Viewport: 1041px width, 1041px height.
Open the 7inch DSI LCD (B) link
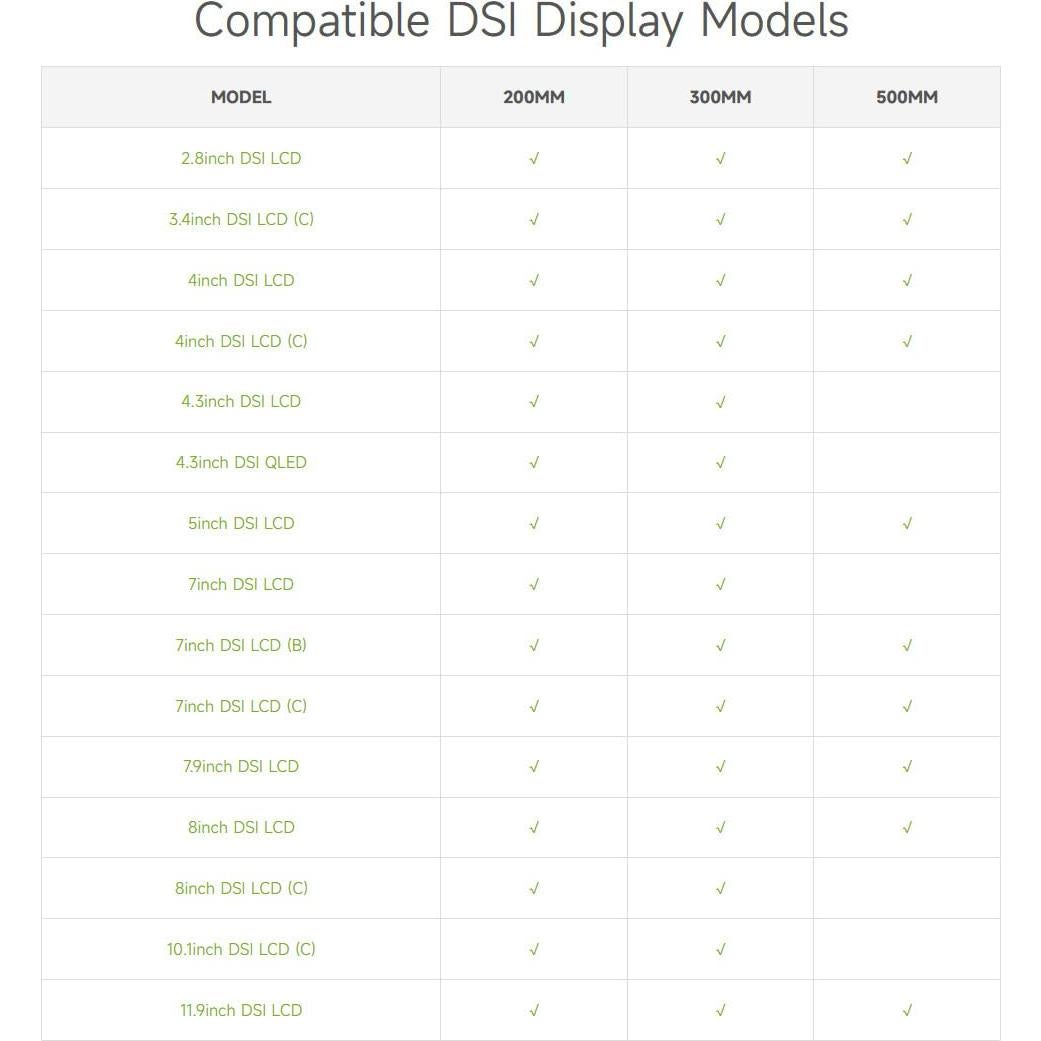coord(241,645)
